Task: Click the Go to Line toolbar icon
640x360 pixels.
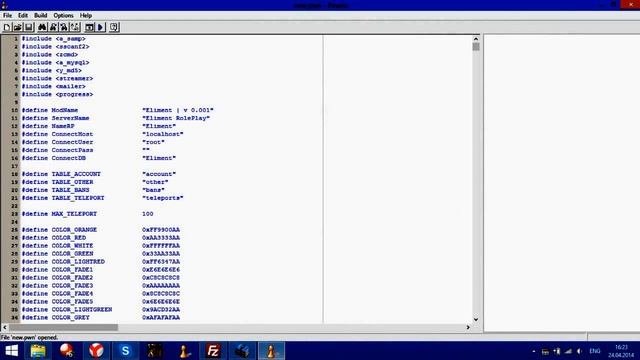Action: tap(75, 27)
